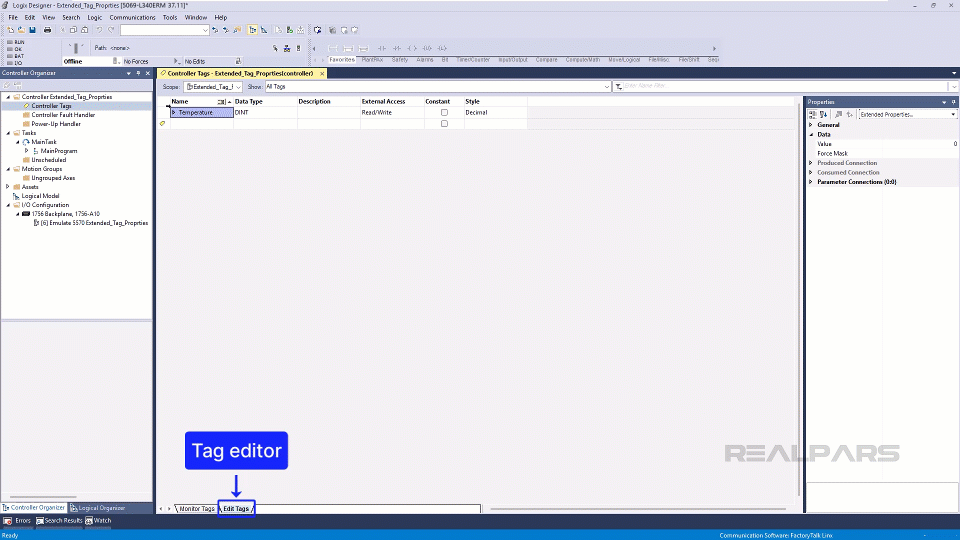Select Controller Fault Handler in tree
The height and width of the screenshot is (540, 960).
(63, 115)
